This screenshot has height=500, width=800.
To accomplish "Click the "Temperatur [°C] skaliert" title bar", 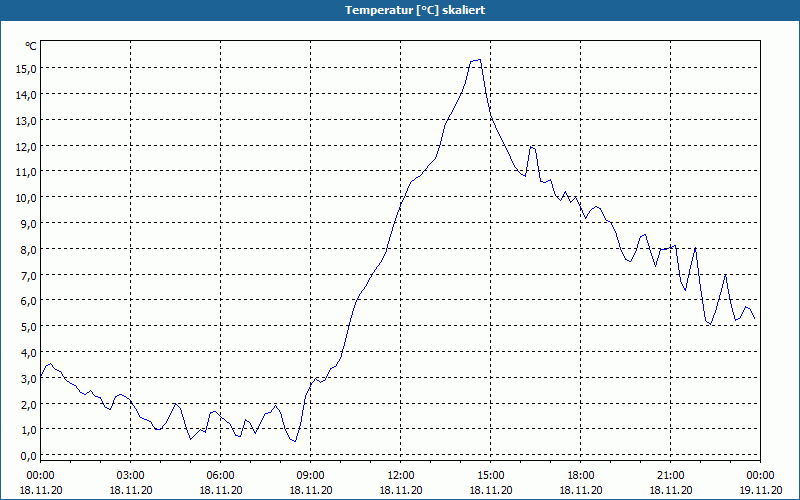I will (x=400, y=10).
